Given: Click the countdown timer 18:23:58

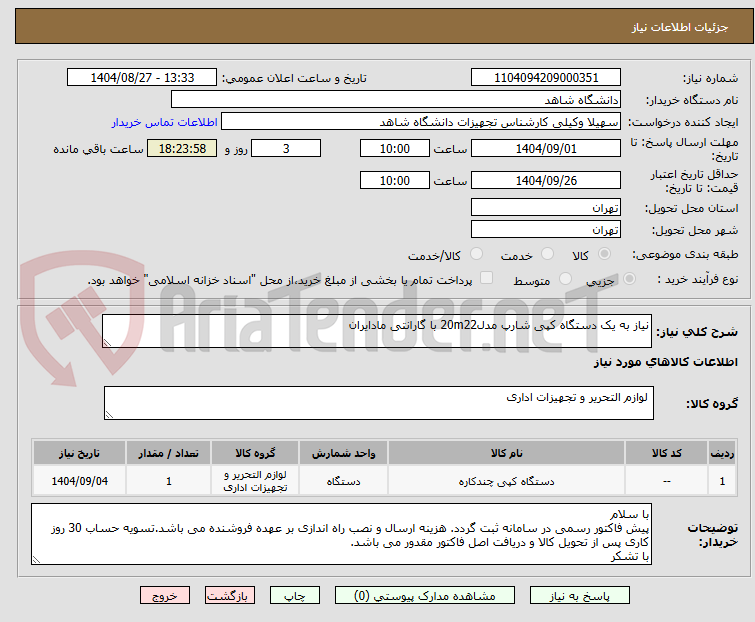Looking at the screenshot, I should 182,148.
